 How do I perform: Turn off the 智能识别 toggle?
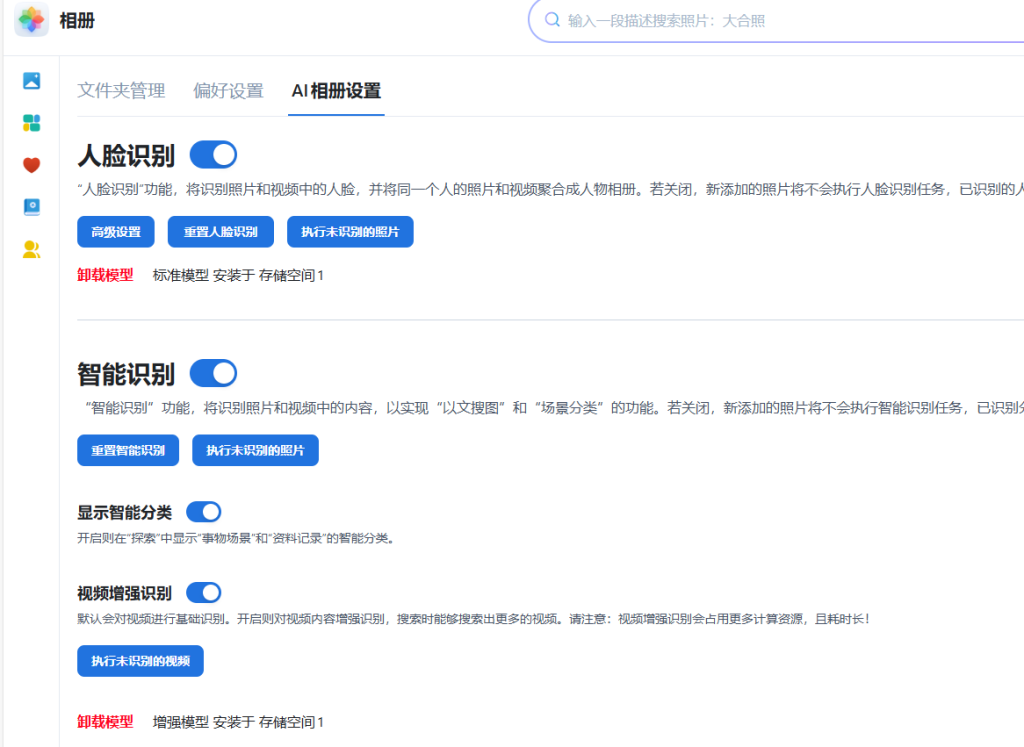pos(213,374)
